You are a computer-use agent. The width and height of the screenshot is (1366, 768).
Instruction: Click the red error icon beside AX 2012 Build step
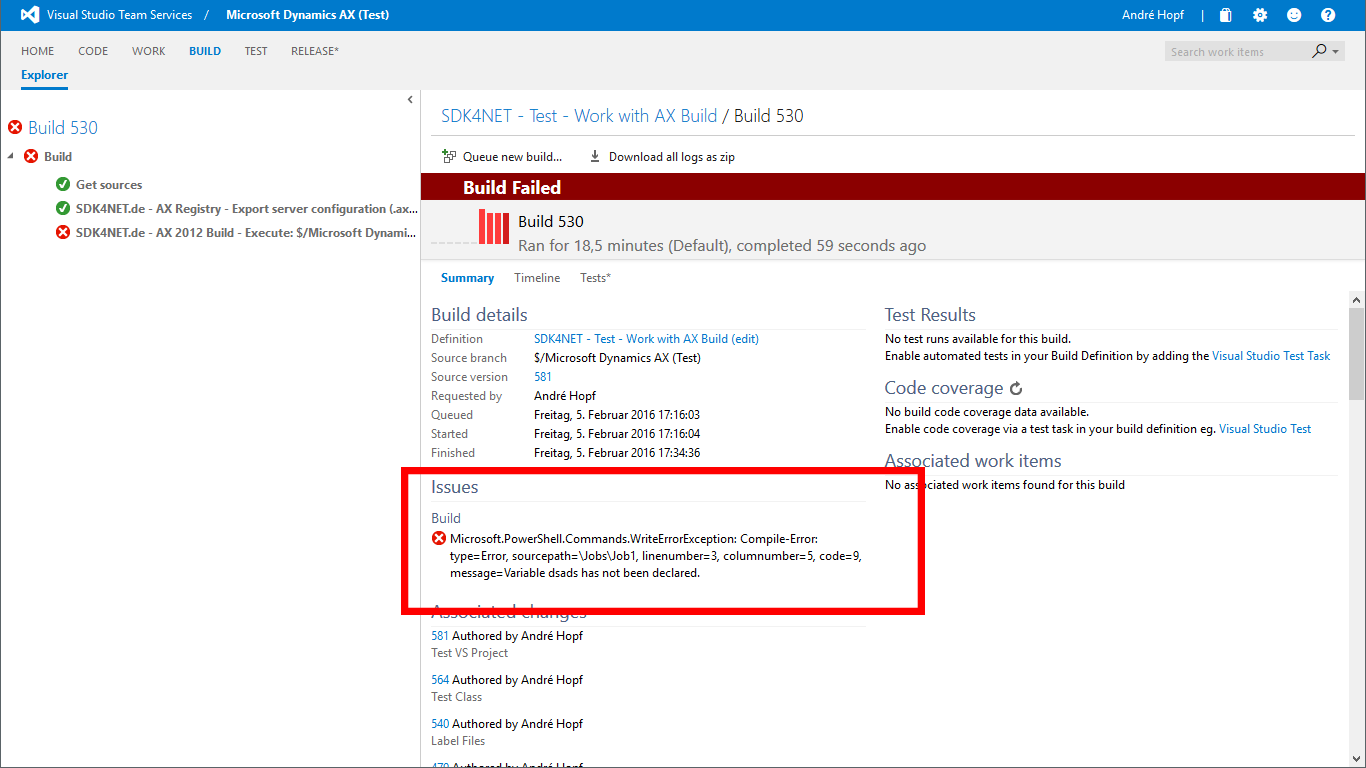pos(63,232)
